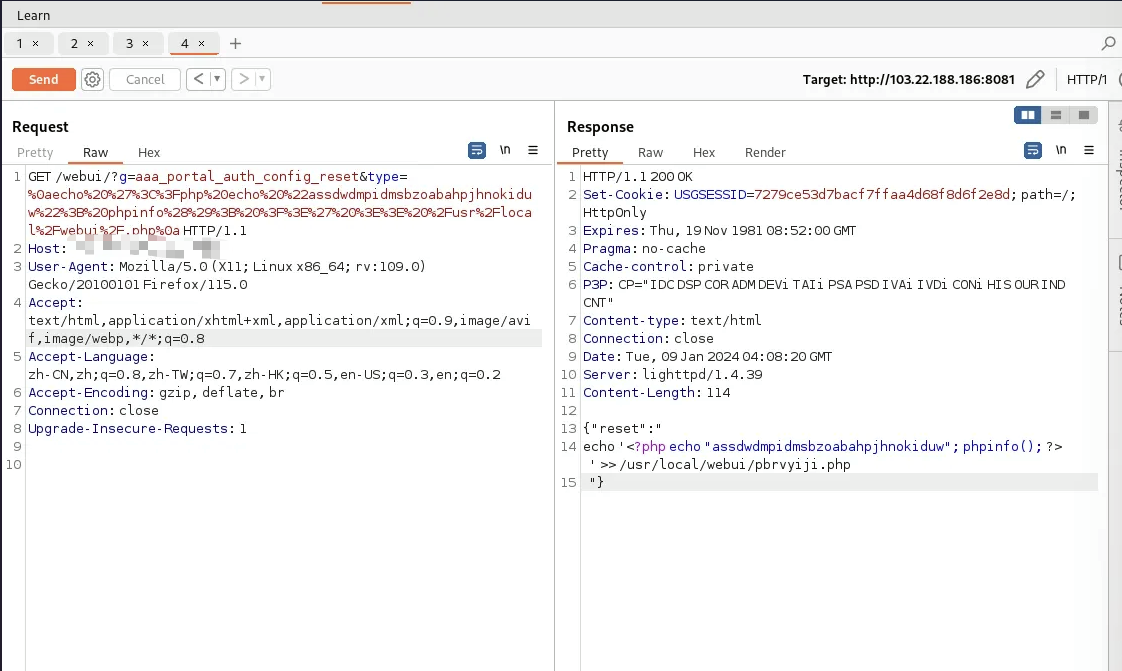Open the Repeater search magnifier
This screenshot has height=671, width=1122.
[1108, 44]
